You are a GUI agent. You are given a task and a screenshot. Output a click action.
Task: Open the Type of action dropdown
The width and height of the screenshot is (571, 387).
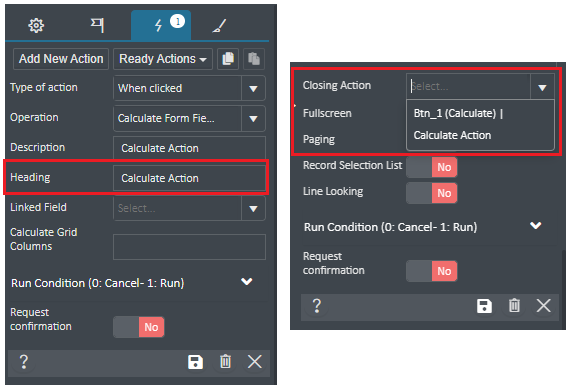click(189, 88)
